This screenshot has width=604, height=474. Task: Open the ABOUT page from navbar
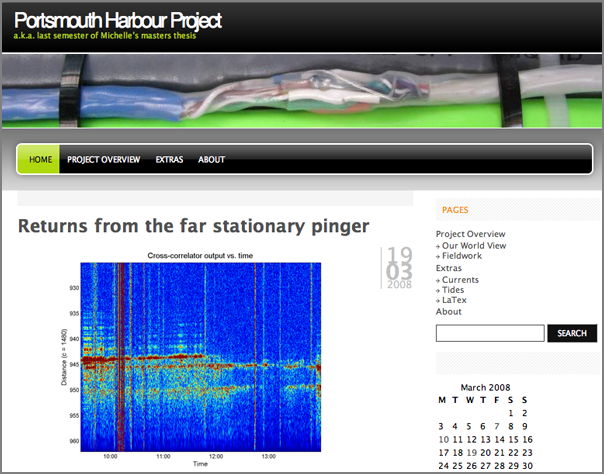tap(211, 160)
